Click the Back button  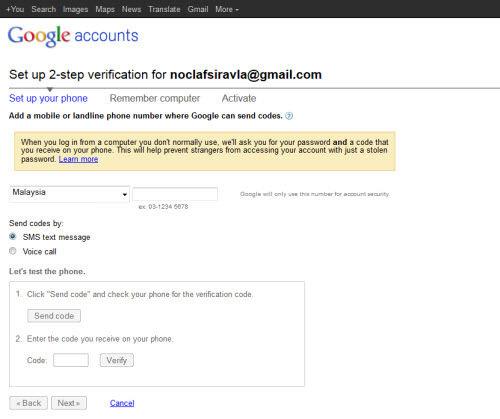pyautogui.click(x=29, y=403)
